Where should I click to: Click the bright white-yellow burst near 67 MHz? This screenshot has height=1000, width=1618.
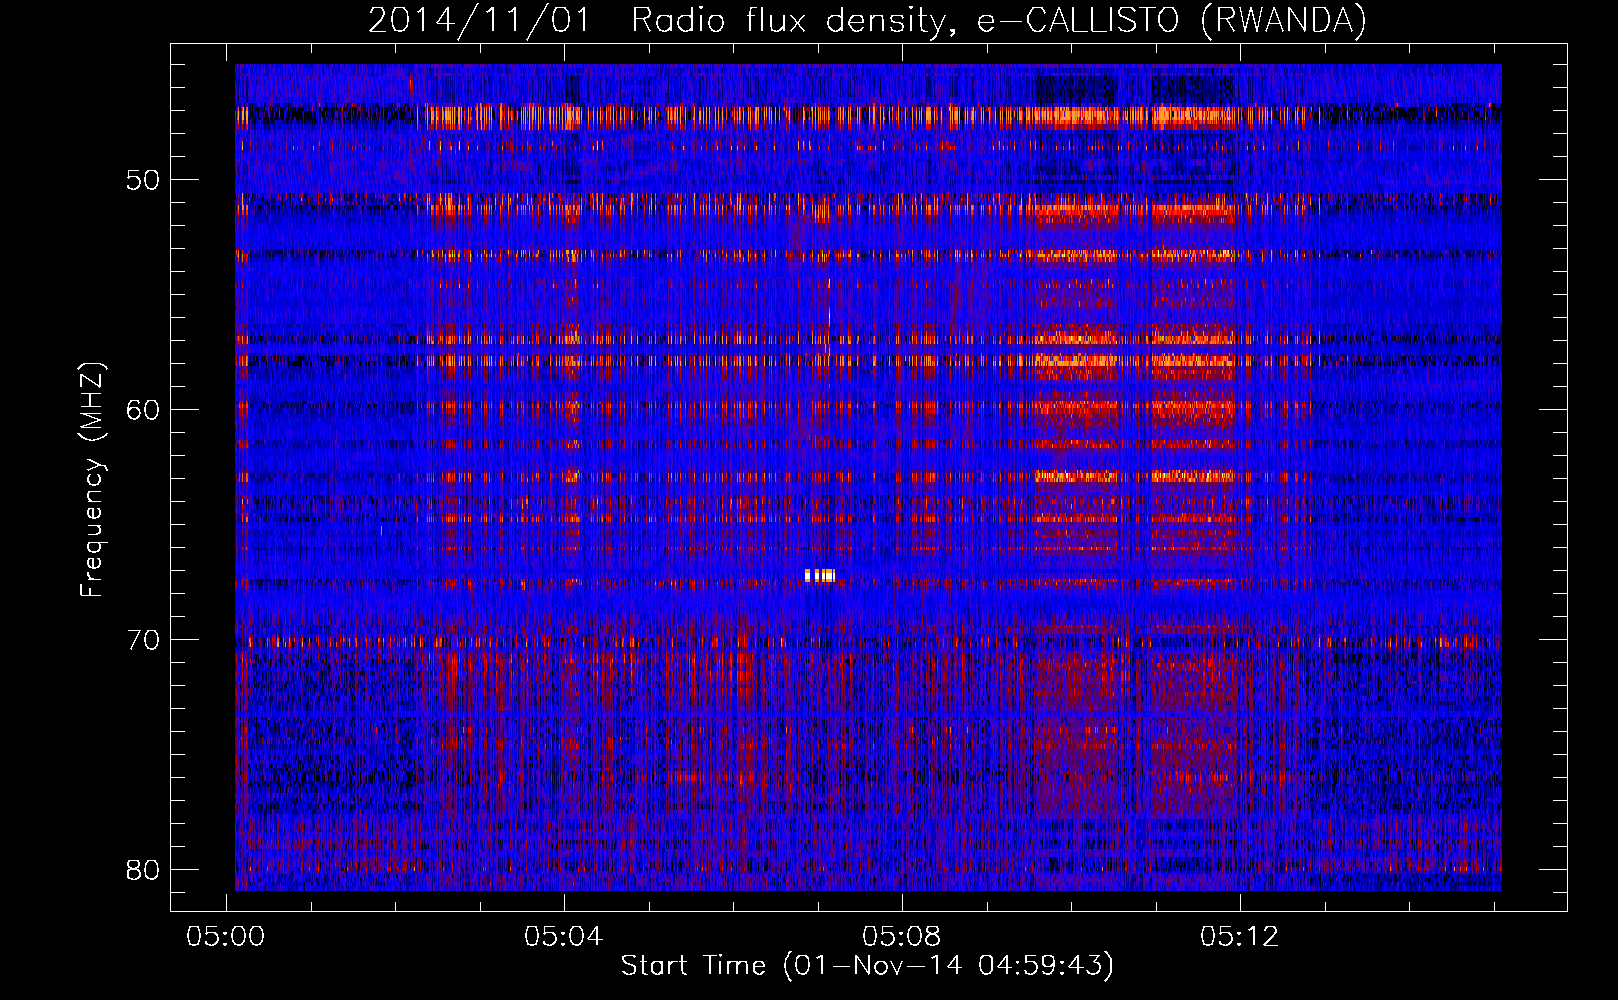tap(820, 575)
